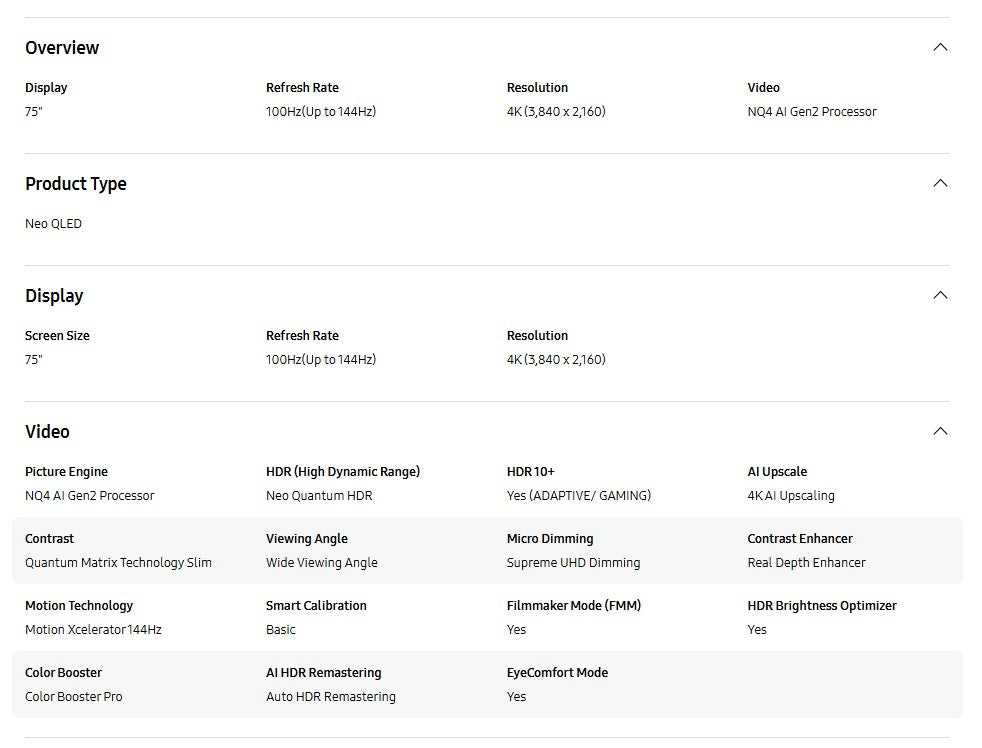Click the Overview section heading
The width and height of the screenshot is (982, 748).
tap(62, 48)
